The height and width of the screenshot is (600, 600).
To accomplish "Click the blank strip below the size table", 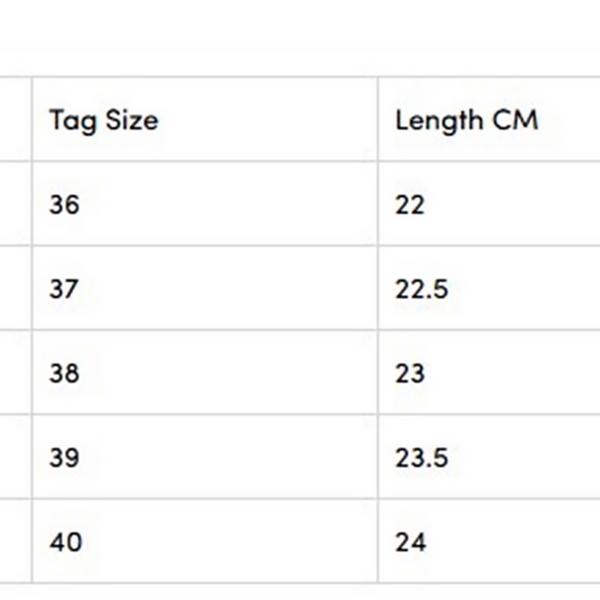I will (x=300, y=592).
